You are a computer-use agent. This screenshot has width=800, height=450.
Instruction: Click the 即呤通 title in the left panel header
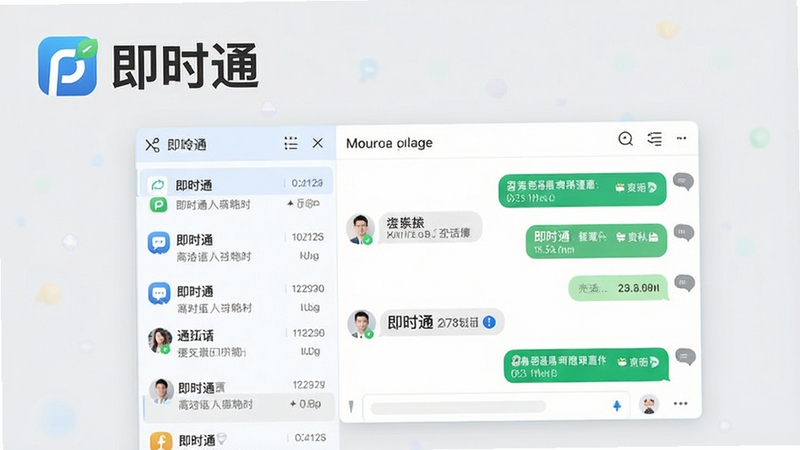[187, 145]
